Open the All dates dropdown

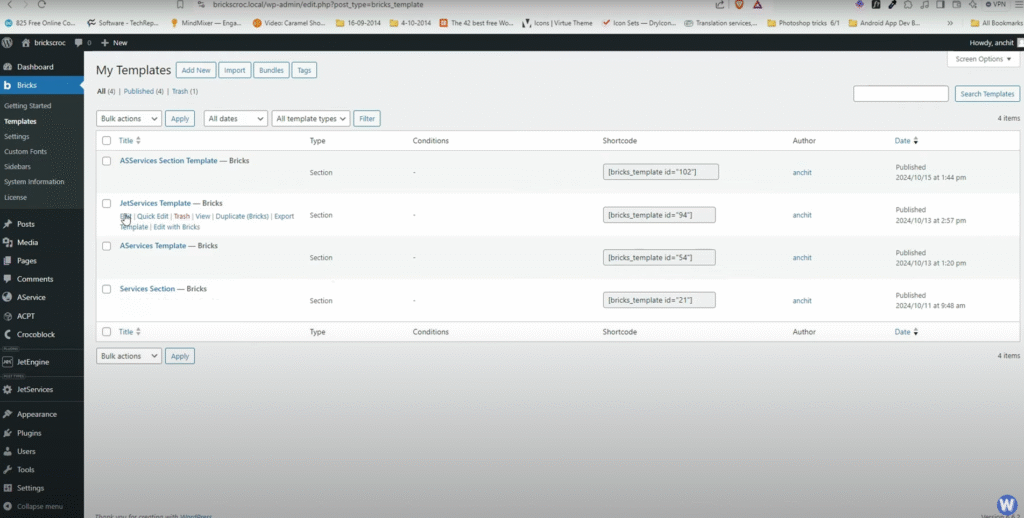coord(236,118)
